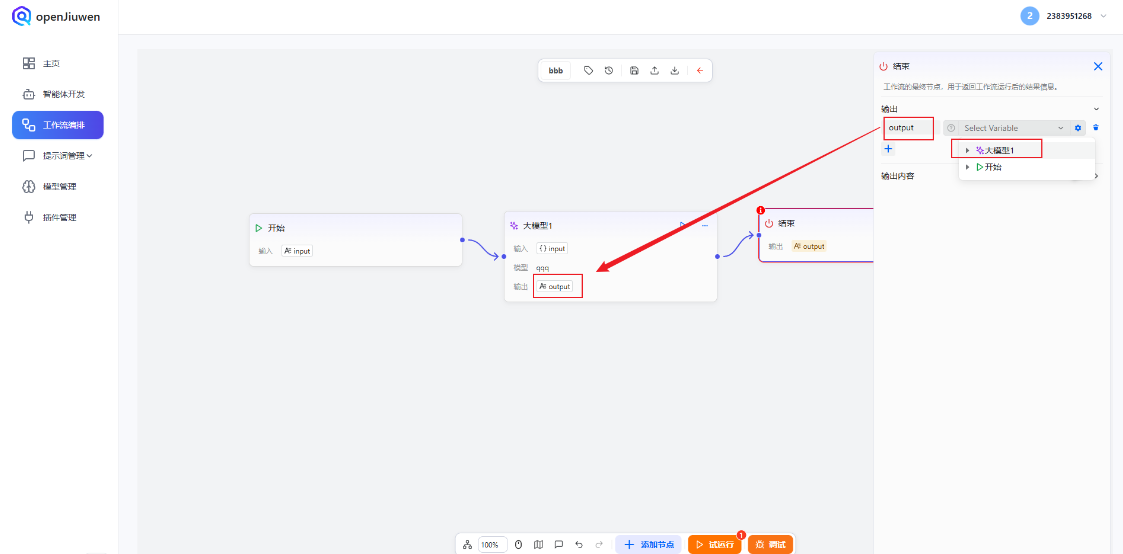Screen dimensions: 1123x554
Task: Click the tag icon in top toolbar
Action: click(588, 71)
